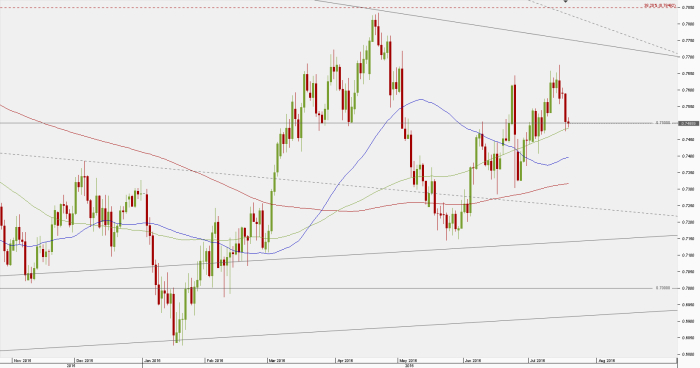The height and width of the screenshot is (368, 700).
Task: Click the Apr month label on time axis
Action: [x=345, y=360]
